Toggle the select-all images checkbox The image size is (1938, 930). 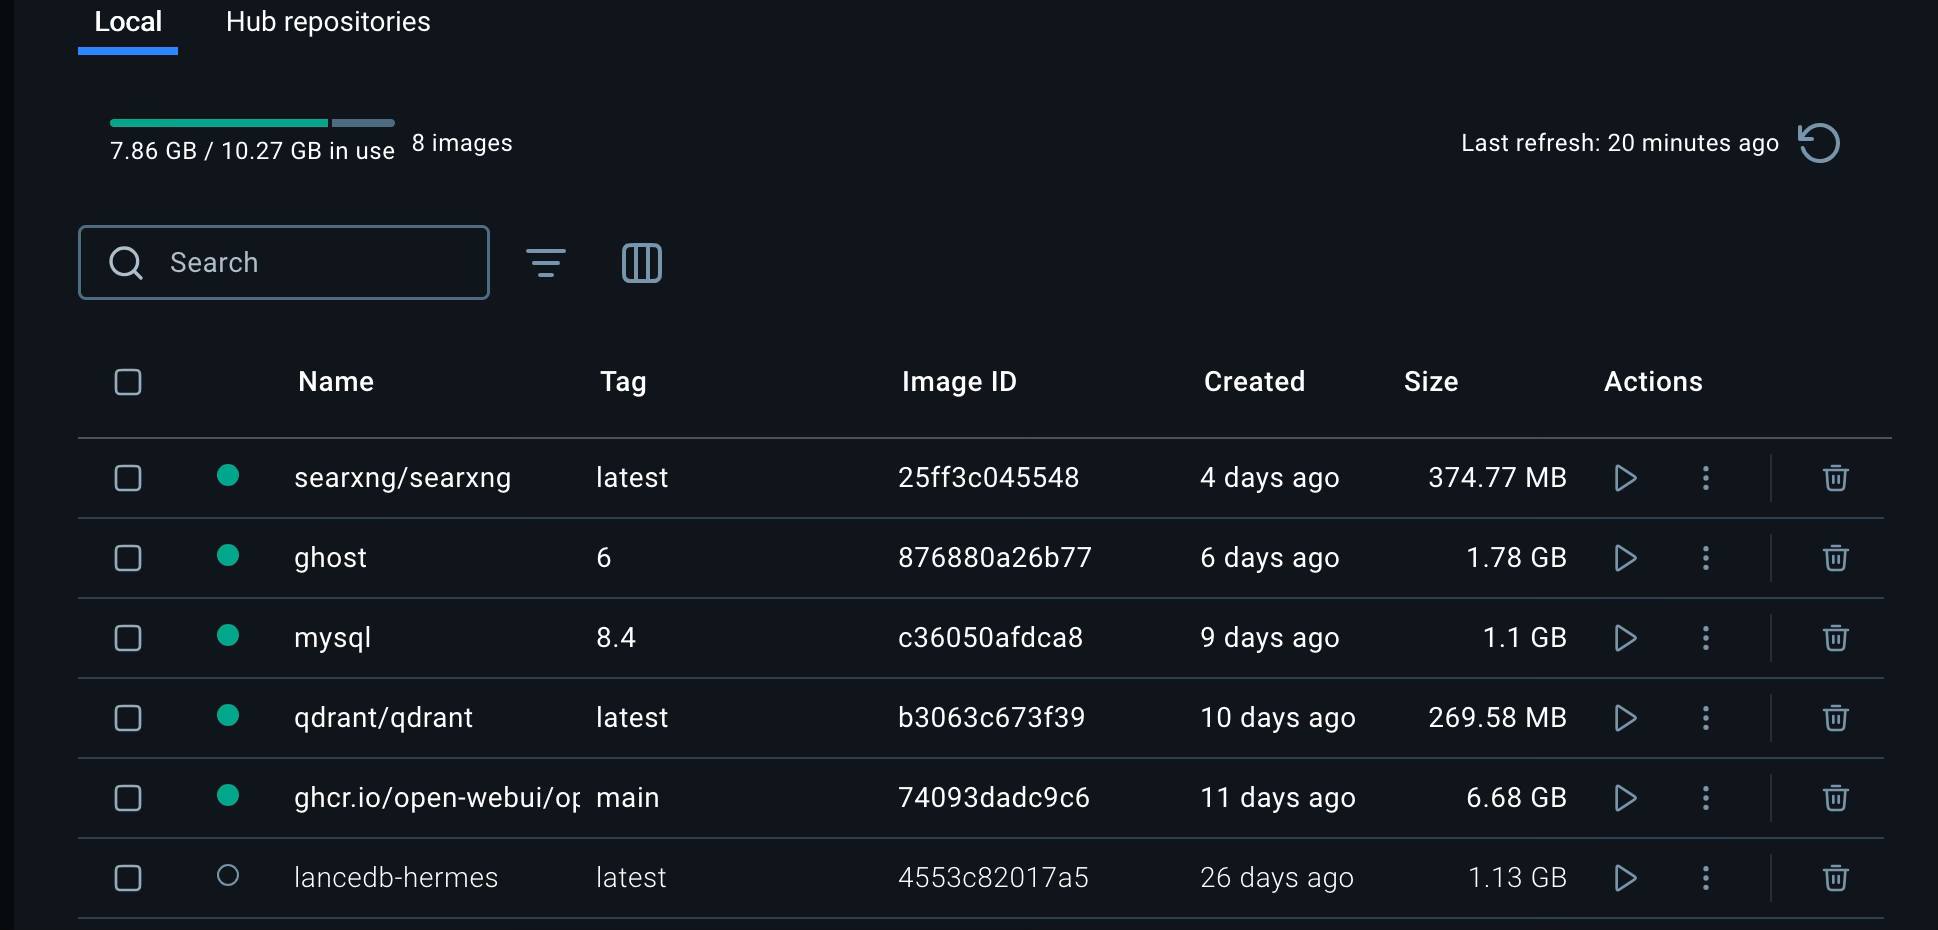(x=128, y=382)
